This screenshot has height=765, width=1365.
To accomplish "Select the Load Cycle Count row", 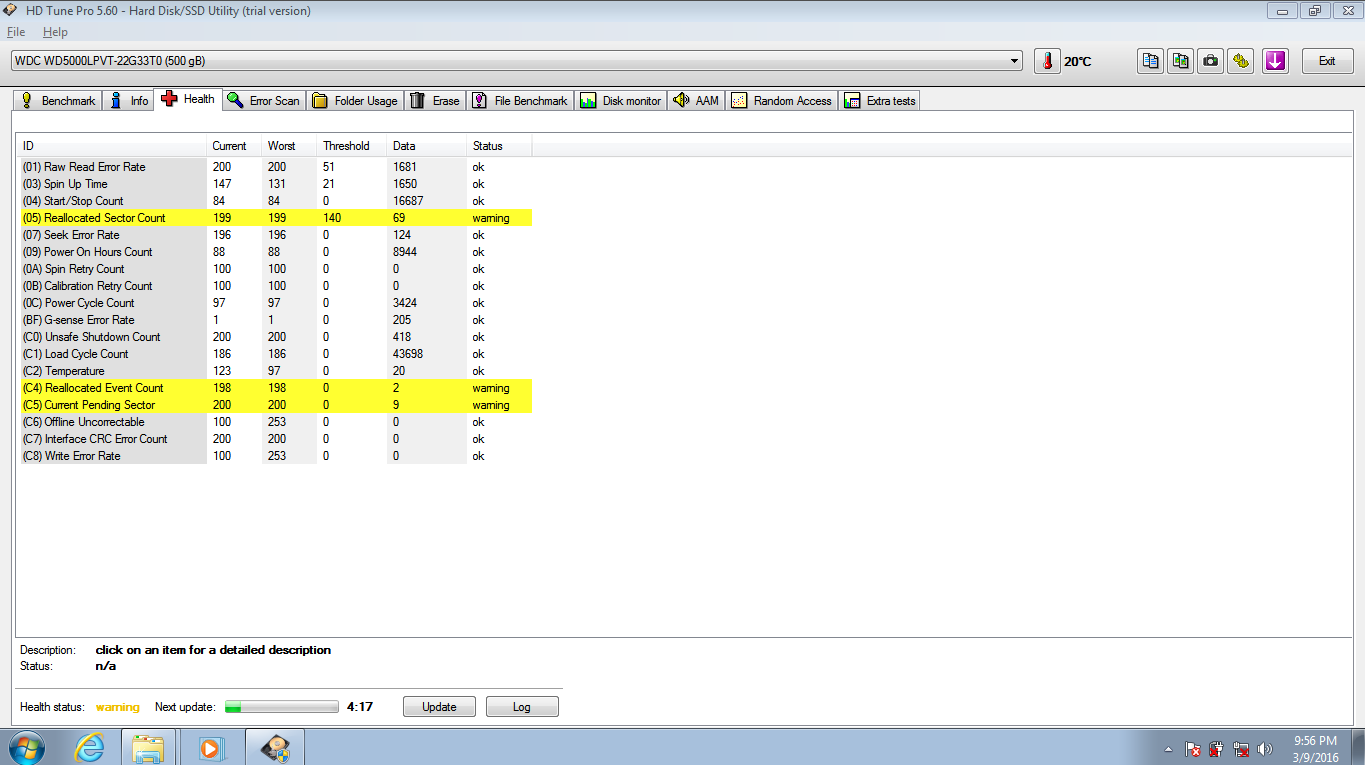I will 274,354.
